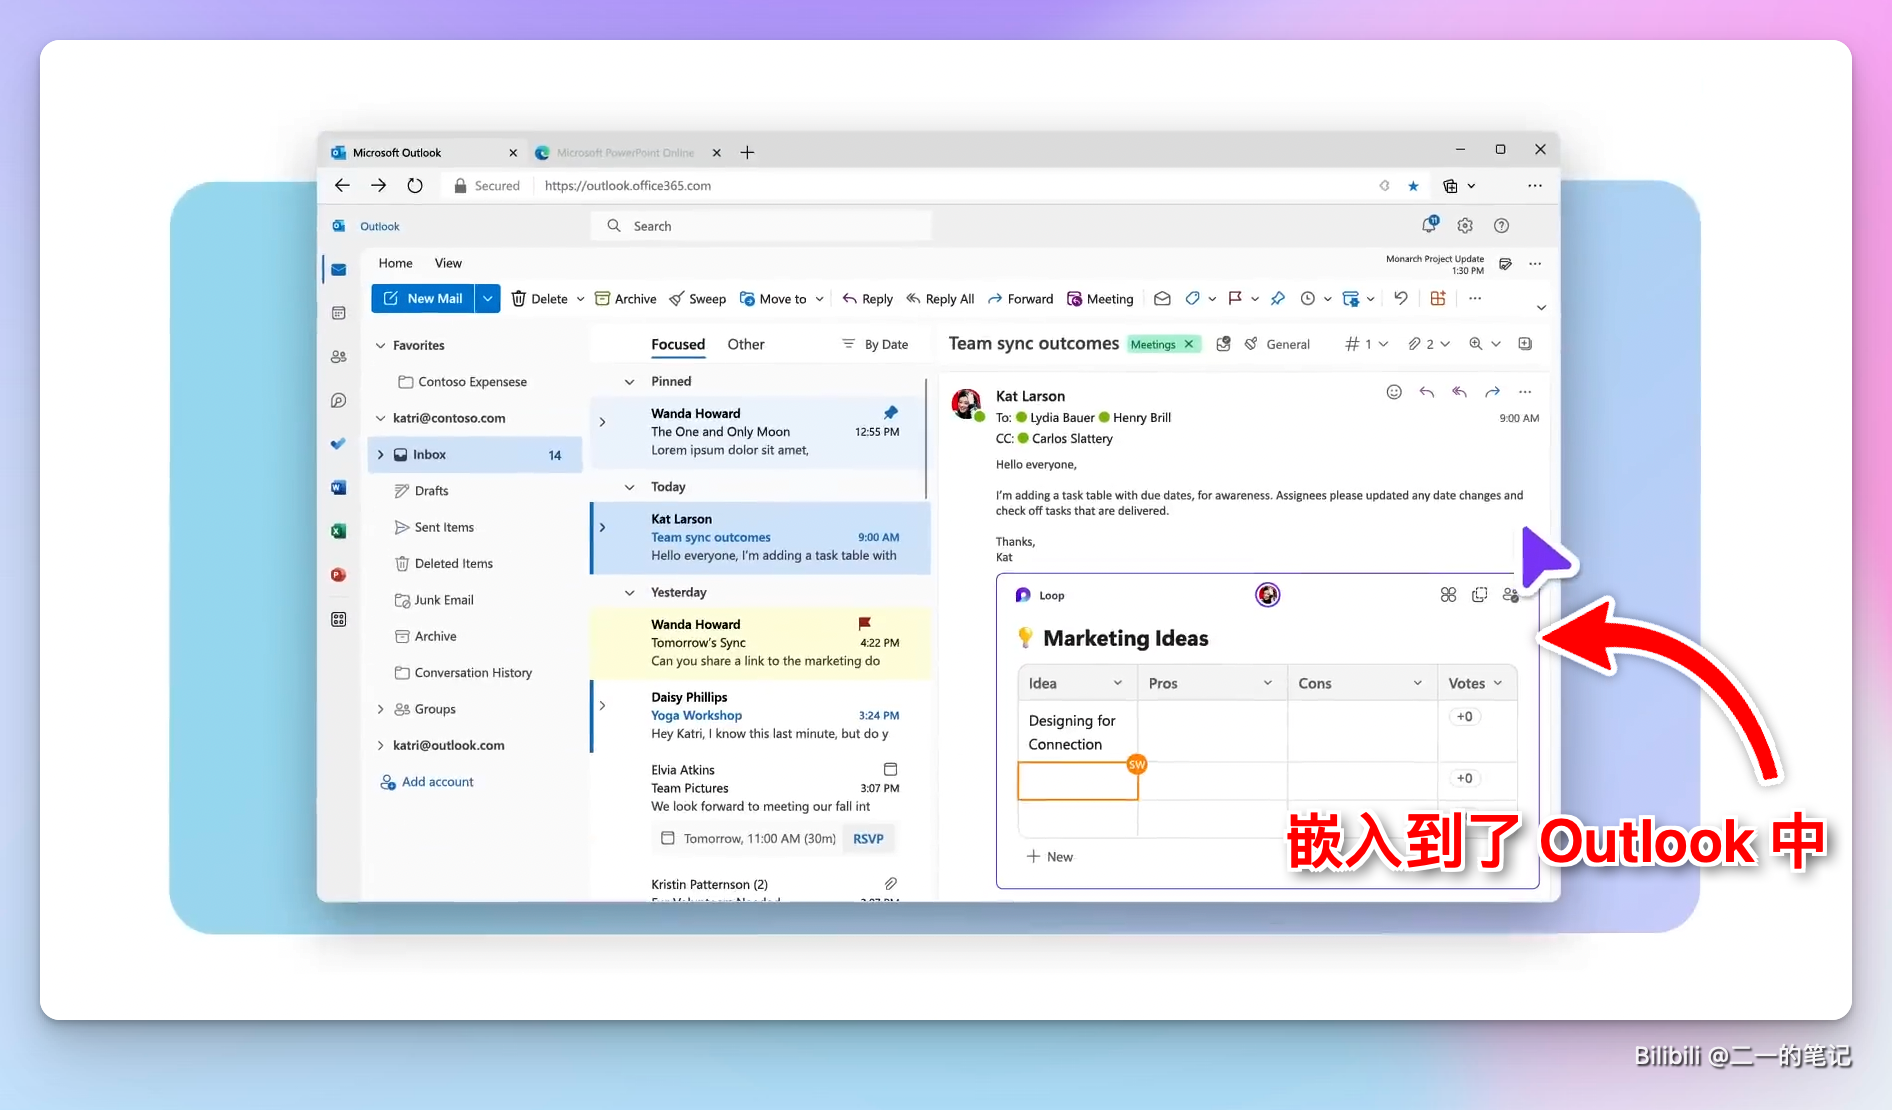This screenshot has height=1110, width=1892.
Task: Open the Move to dropdown arrow
Action: [x=820, y=299]
